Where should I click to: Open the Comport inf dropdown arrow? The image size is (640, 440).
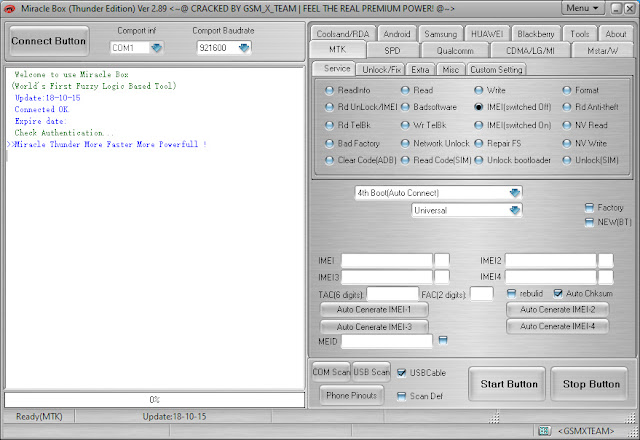157,48
